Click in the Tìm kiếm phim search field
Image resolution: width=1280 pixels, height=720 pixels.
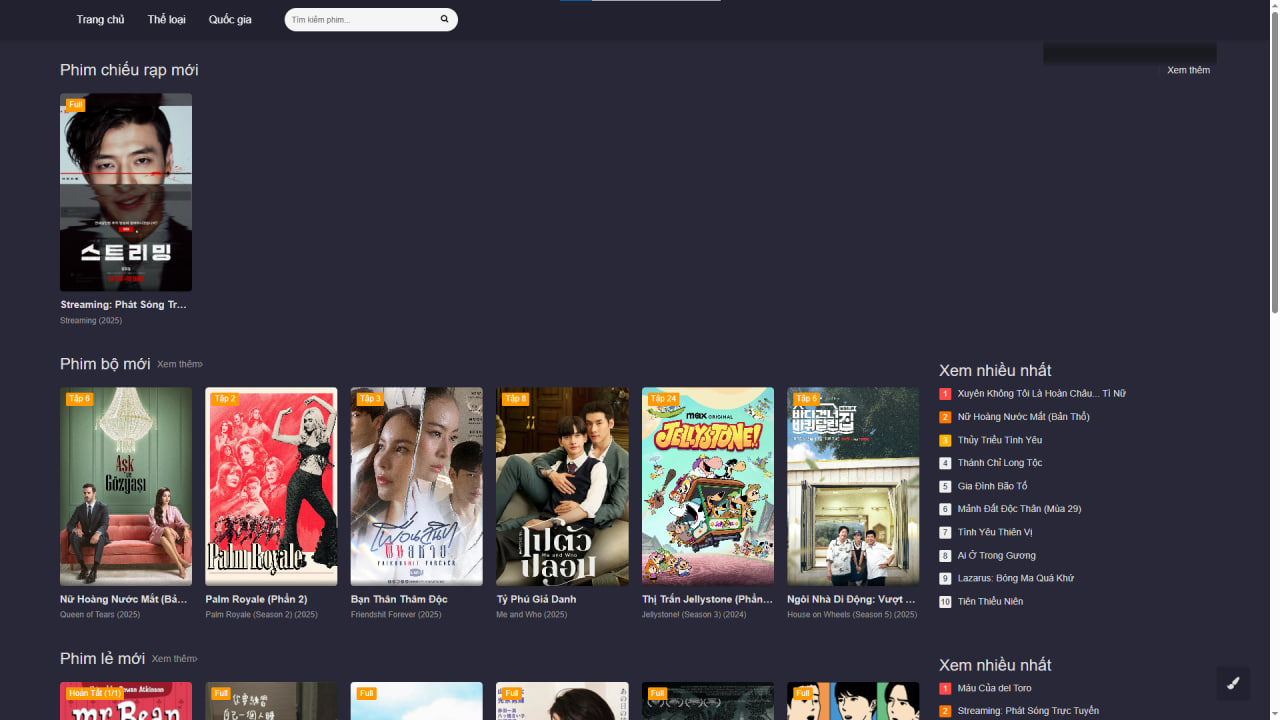[x=360, y=20]
